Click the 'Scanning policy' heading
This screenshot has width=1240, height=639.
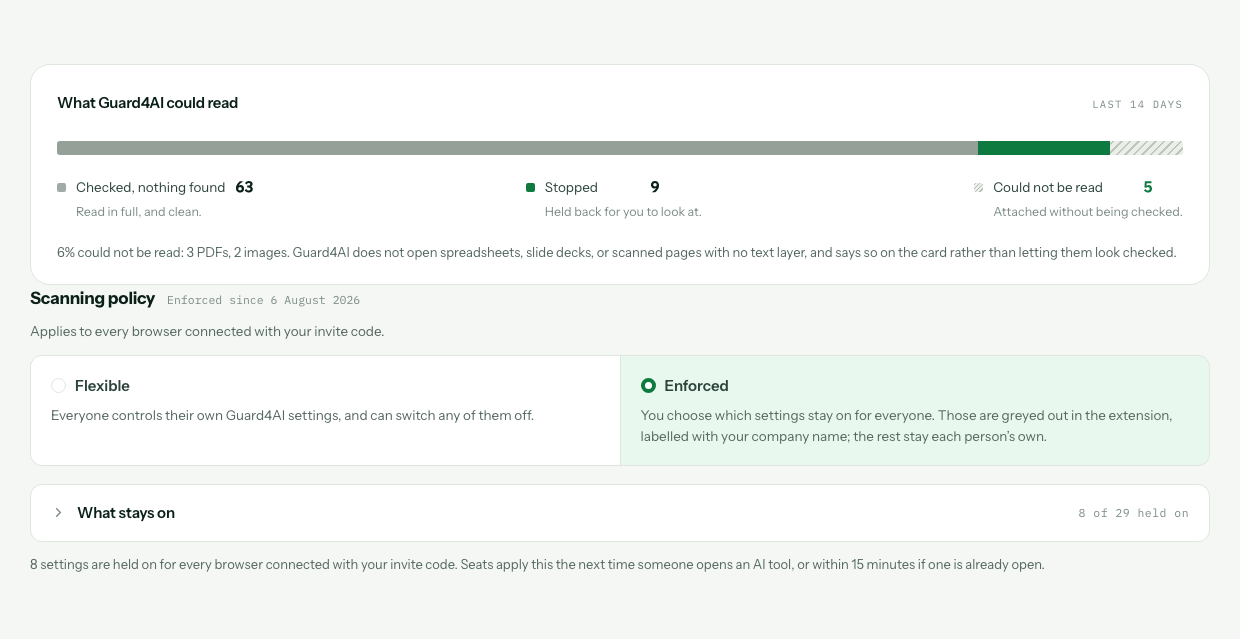[x=93, y=298]
